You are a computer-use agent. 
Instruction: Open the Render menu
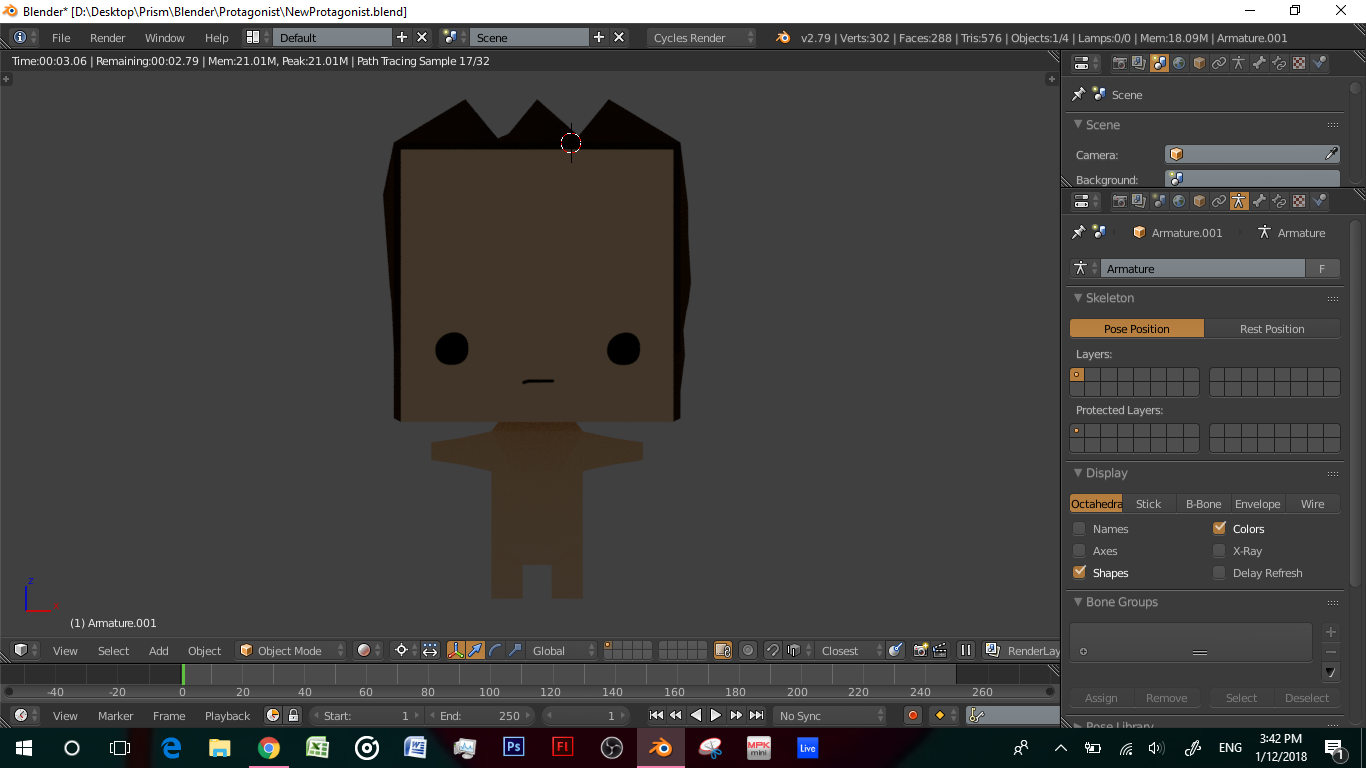click(108, 37)
